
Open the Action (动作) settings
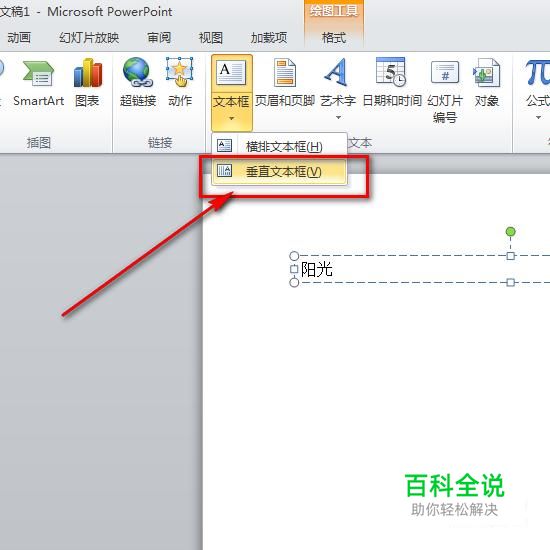(180, 83)
